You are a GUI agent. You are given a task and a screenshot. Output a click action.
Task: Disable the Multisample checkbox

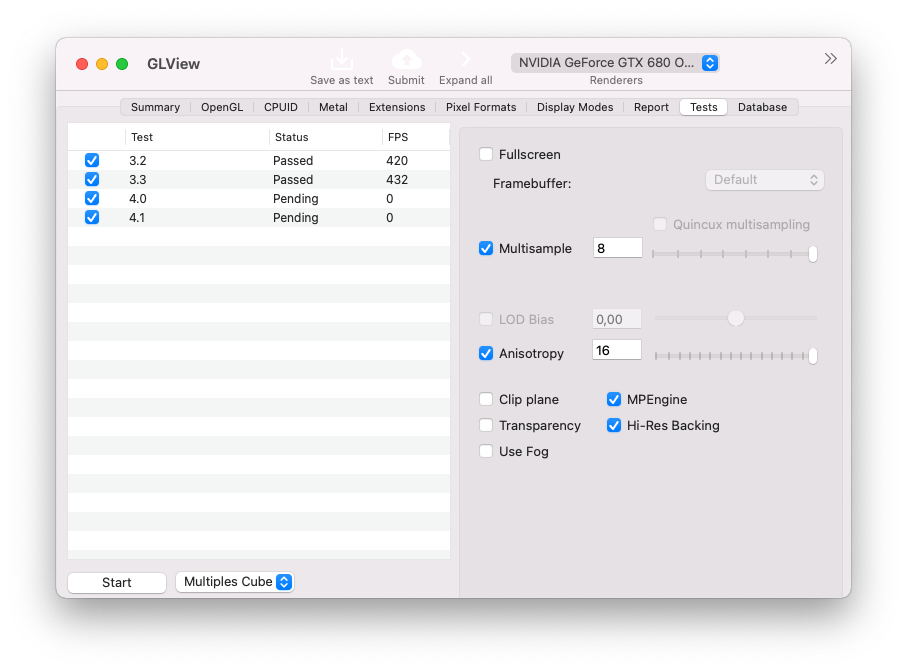486,248
